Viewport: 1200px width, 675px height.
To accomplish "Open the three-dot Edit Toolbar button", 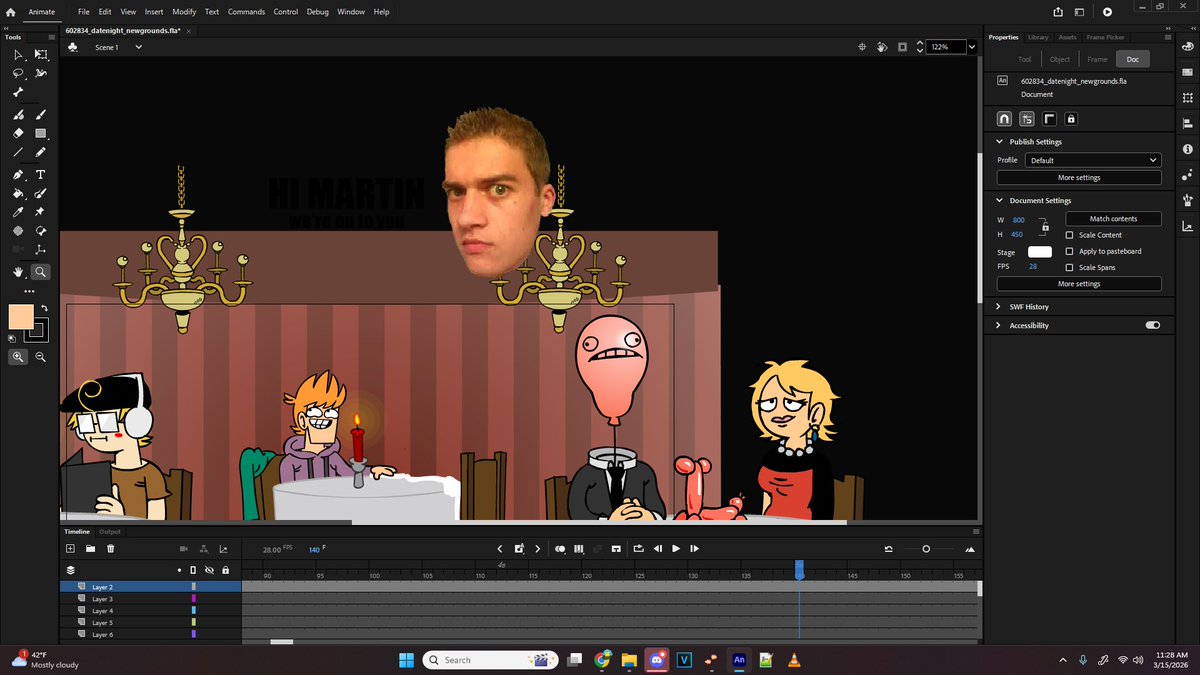I will (29, 291).
